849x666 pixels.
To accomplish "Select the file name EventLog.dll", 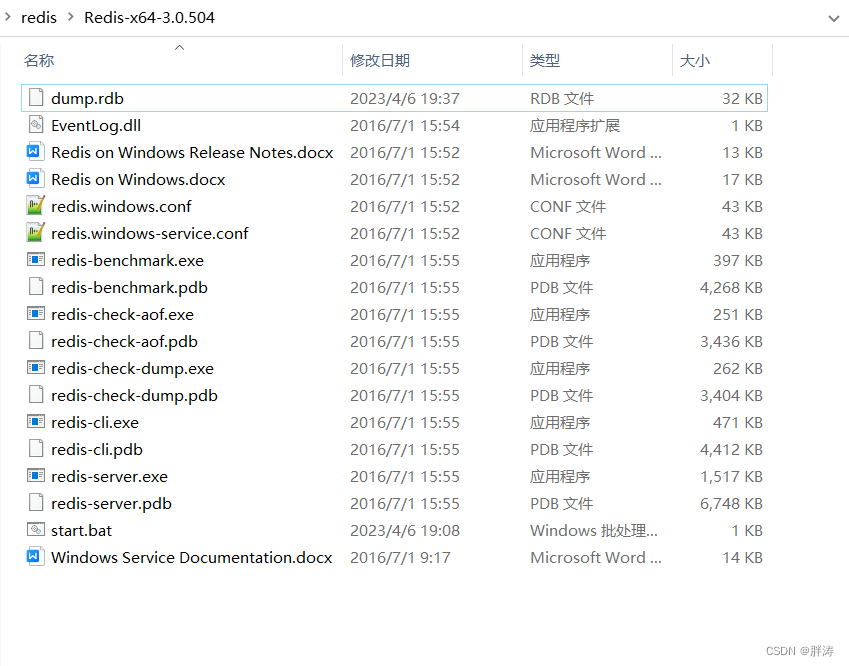I will [x=96, y=126].
